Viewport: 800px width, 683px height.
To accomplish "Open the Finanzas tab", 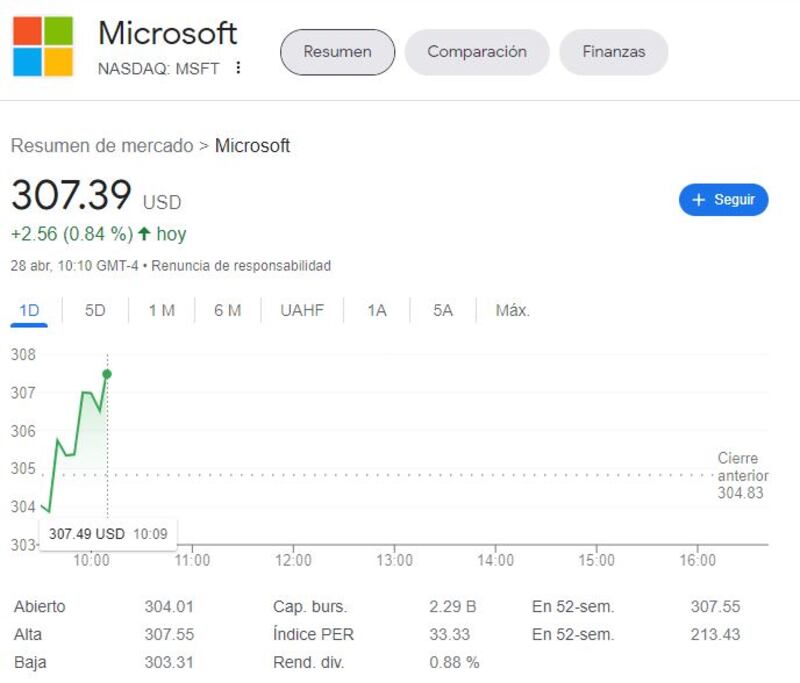I will [613, 52].
